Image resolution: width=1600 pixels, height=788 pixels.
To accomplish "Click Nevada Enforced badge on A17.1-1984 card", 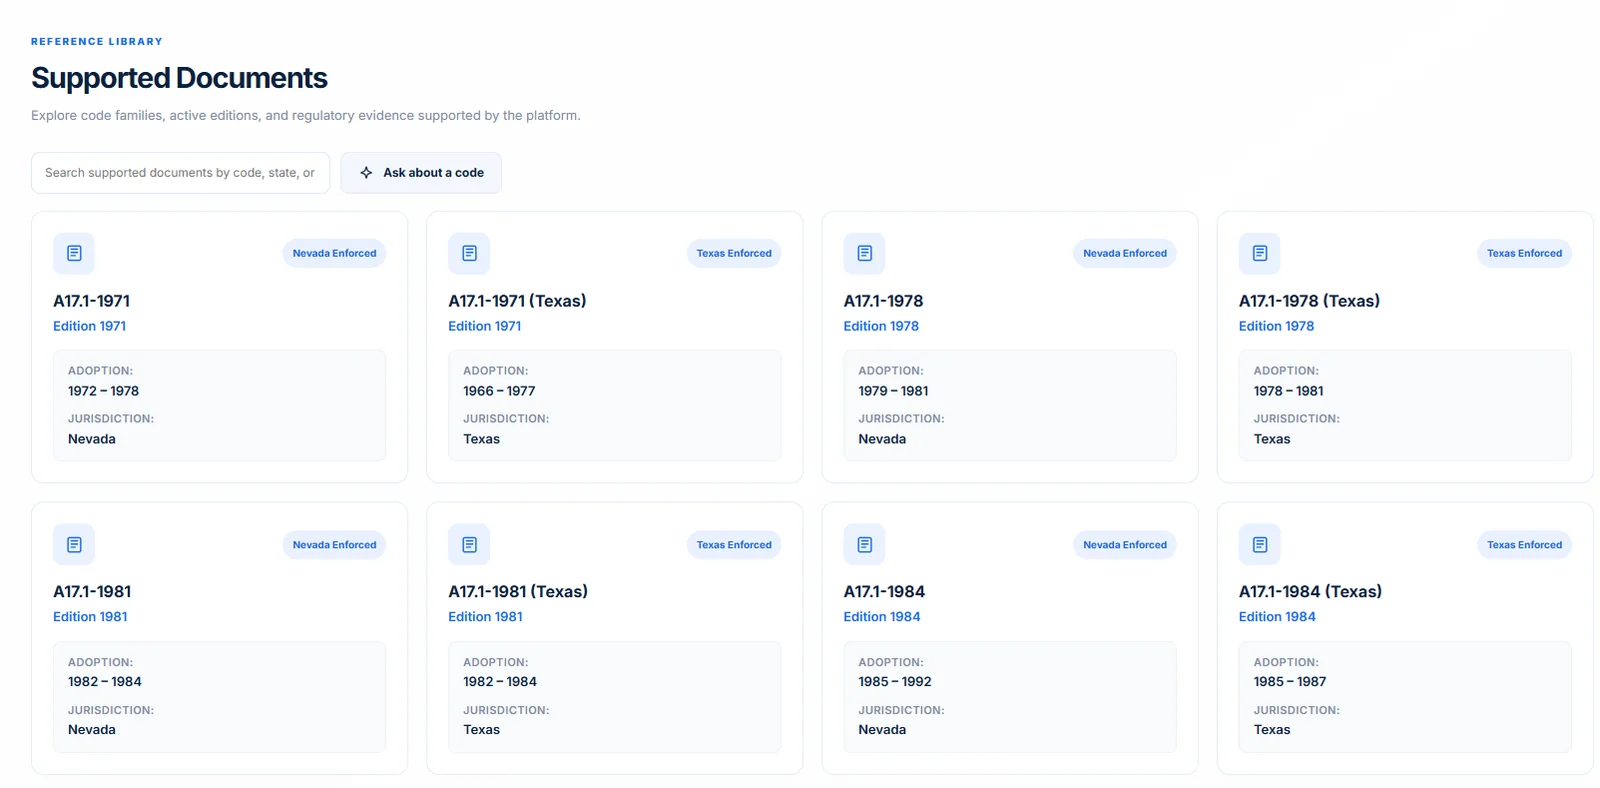I will pyautogui.click(x=1125, y=545).
